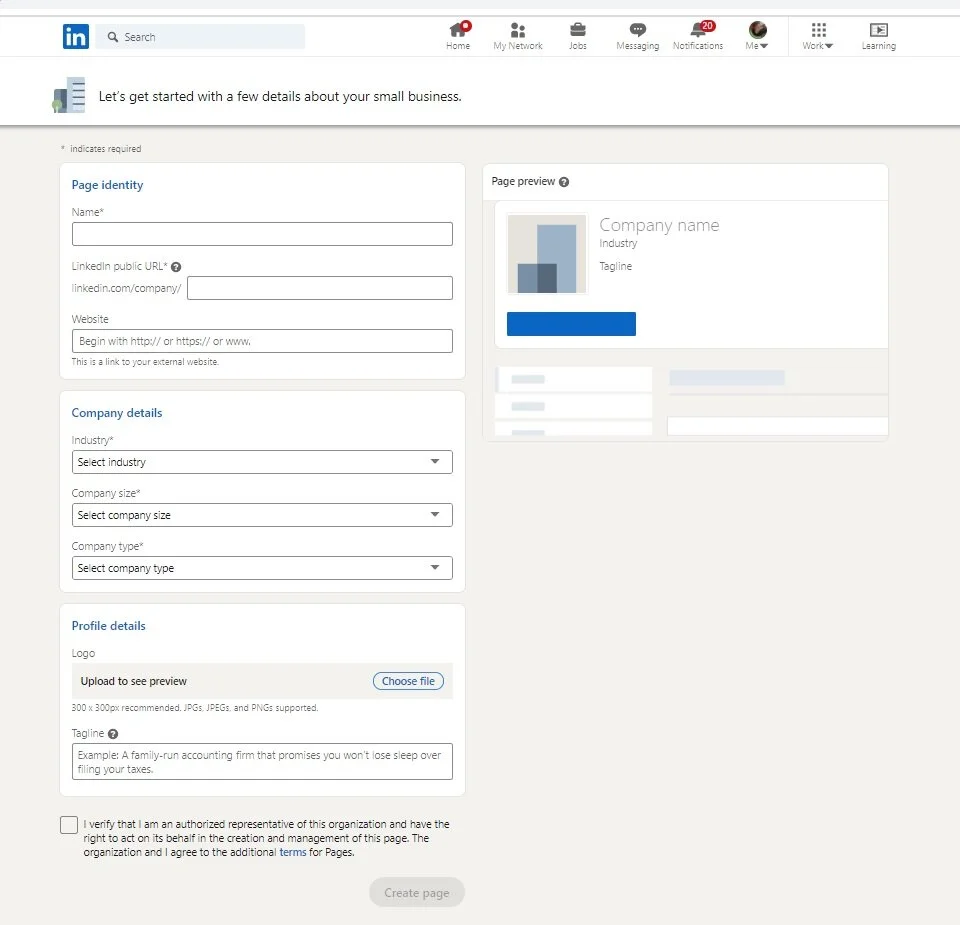Expand the Work menu arrow
Screen dimensions: 960x925
(x=828, y=46)
